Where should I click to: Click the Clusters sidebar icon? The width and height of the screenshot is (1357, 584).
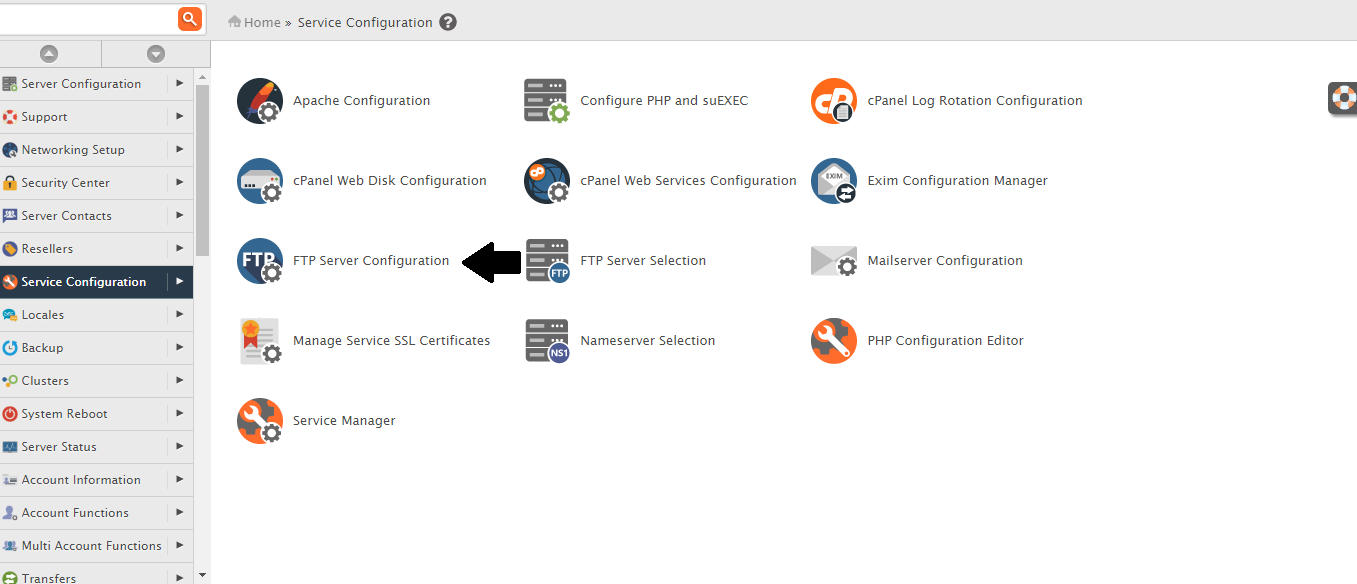[10, 381]
